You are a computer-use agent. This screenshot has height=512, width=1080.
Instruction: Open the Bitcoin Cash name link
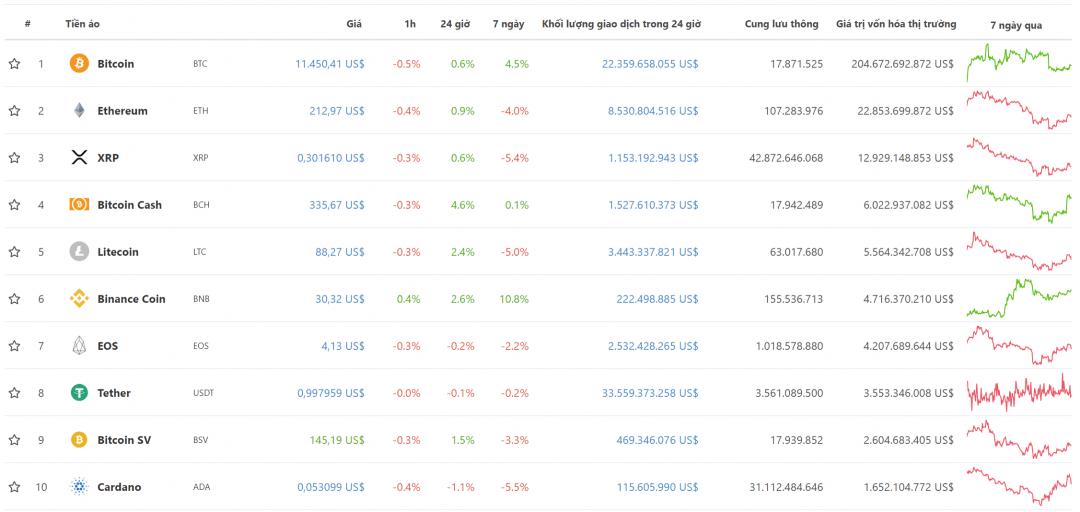click(129, 205)
